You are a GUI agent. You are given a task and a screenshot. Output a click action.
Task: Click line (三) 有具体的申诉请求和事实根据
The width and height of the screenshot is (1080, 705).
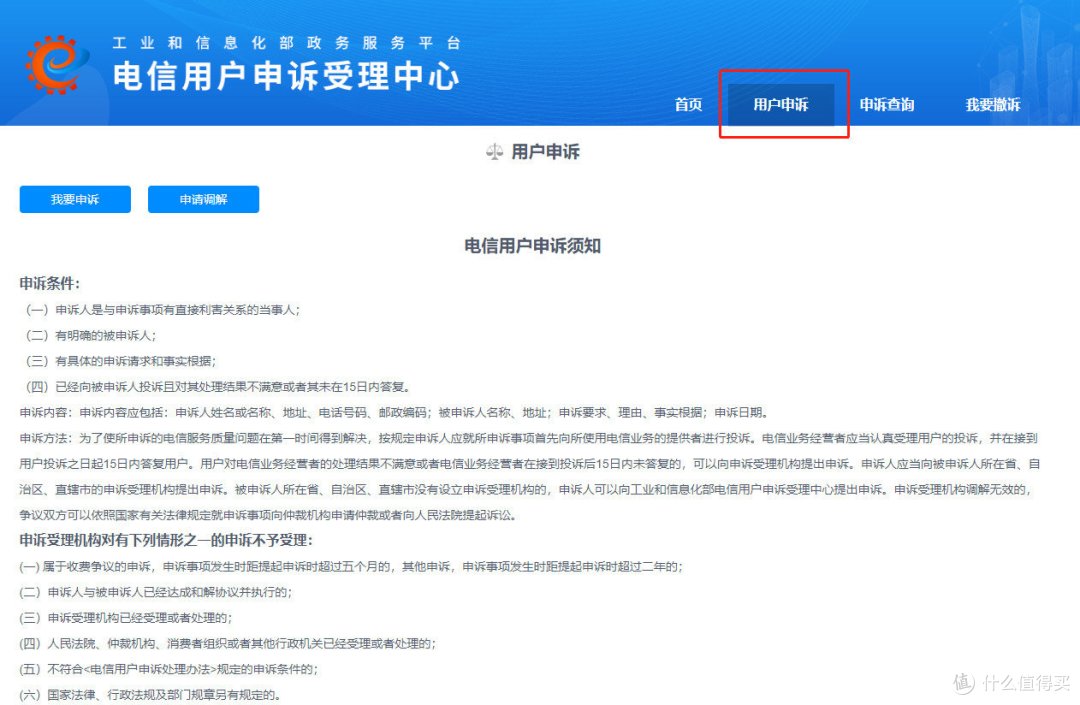(x=121, y=361)
